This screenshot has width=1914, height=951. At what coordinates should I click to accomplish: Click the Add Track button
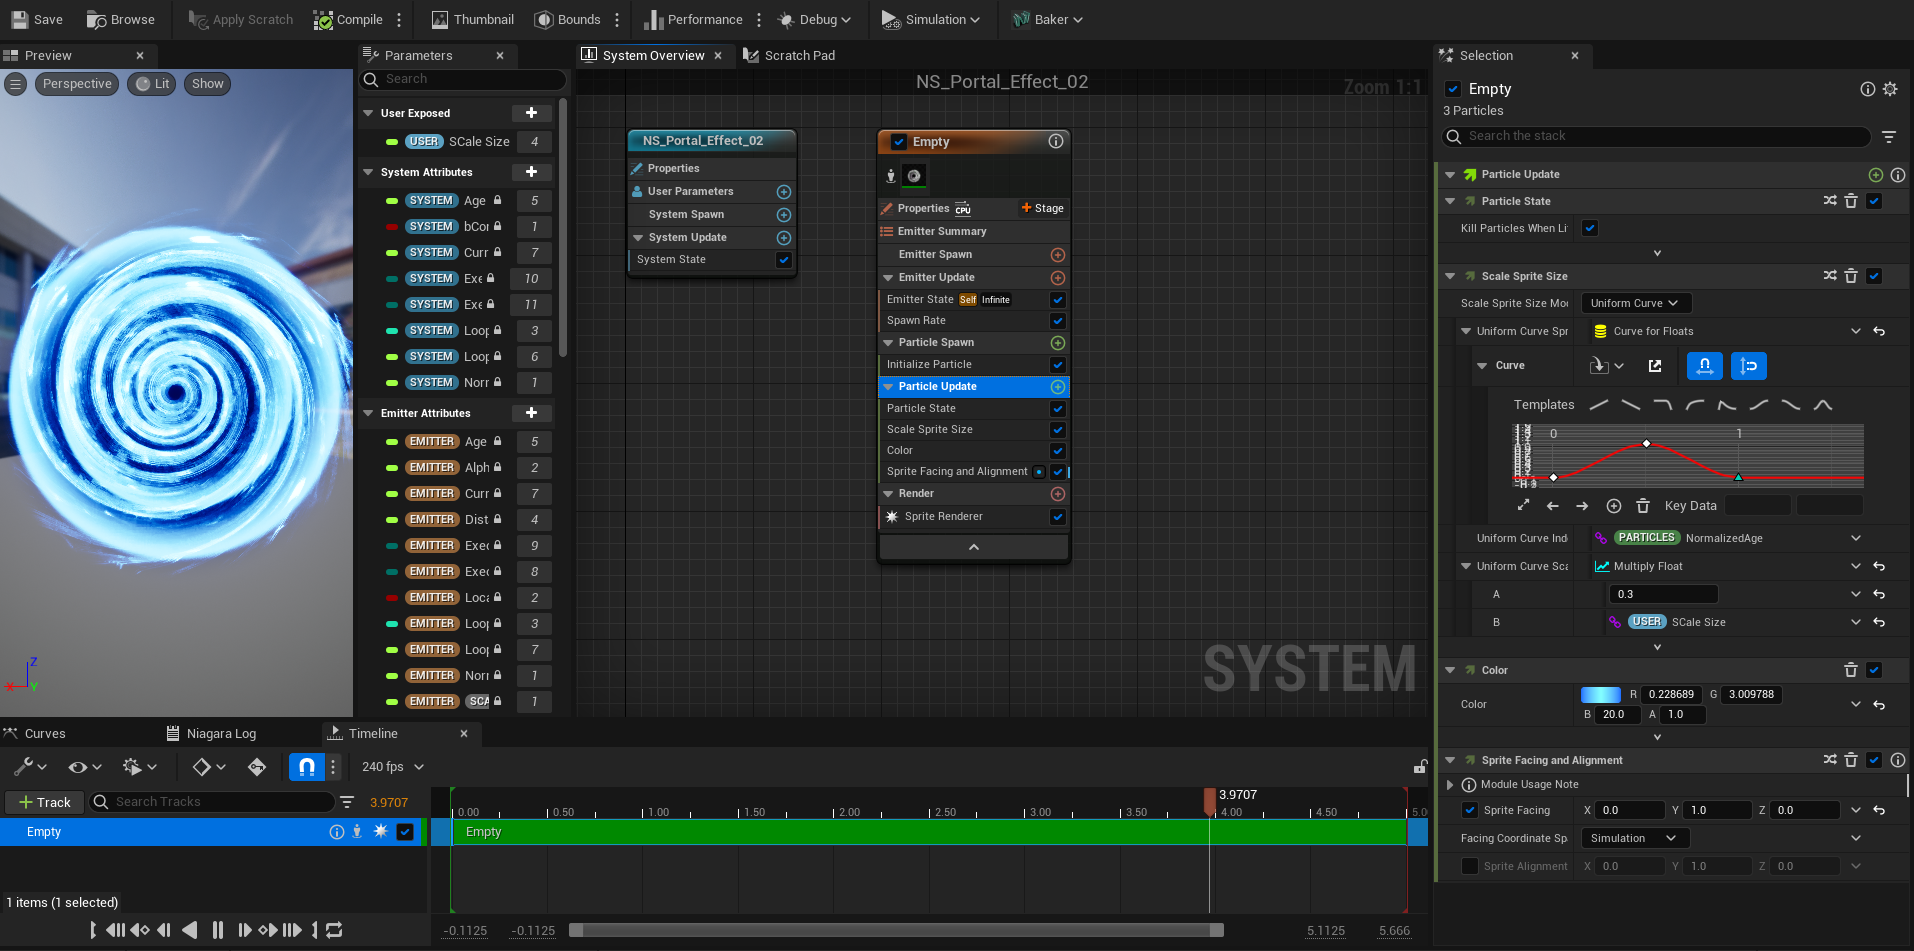tap(44, 802)
